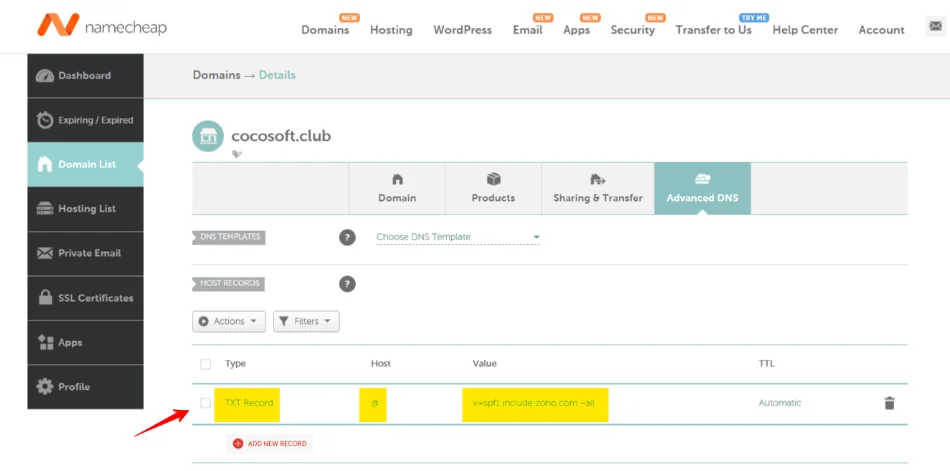The image size is (950, 471).
Task: Open the Account menu
Action: [882, 30]
